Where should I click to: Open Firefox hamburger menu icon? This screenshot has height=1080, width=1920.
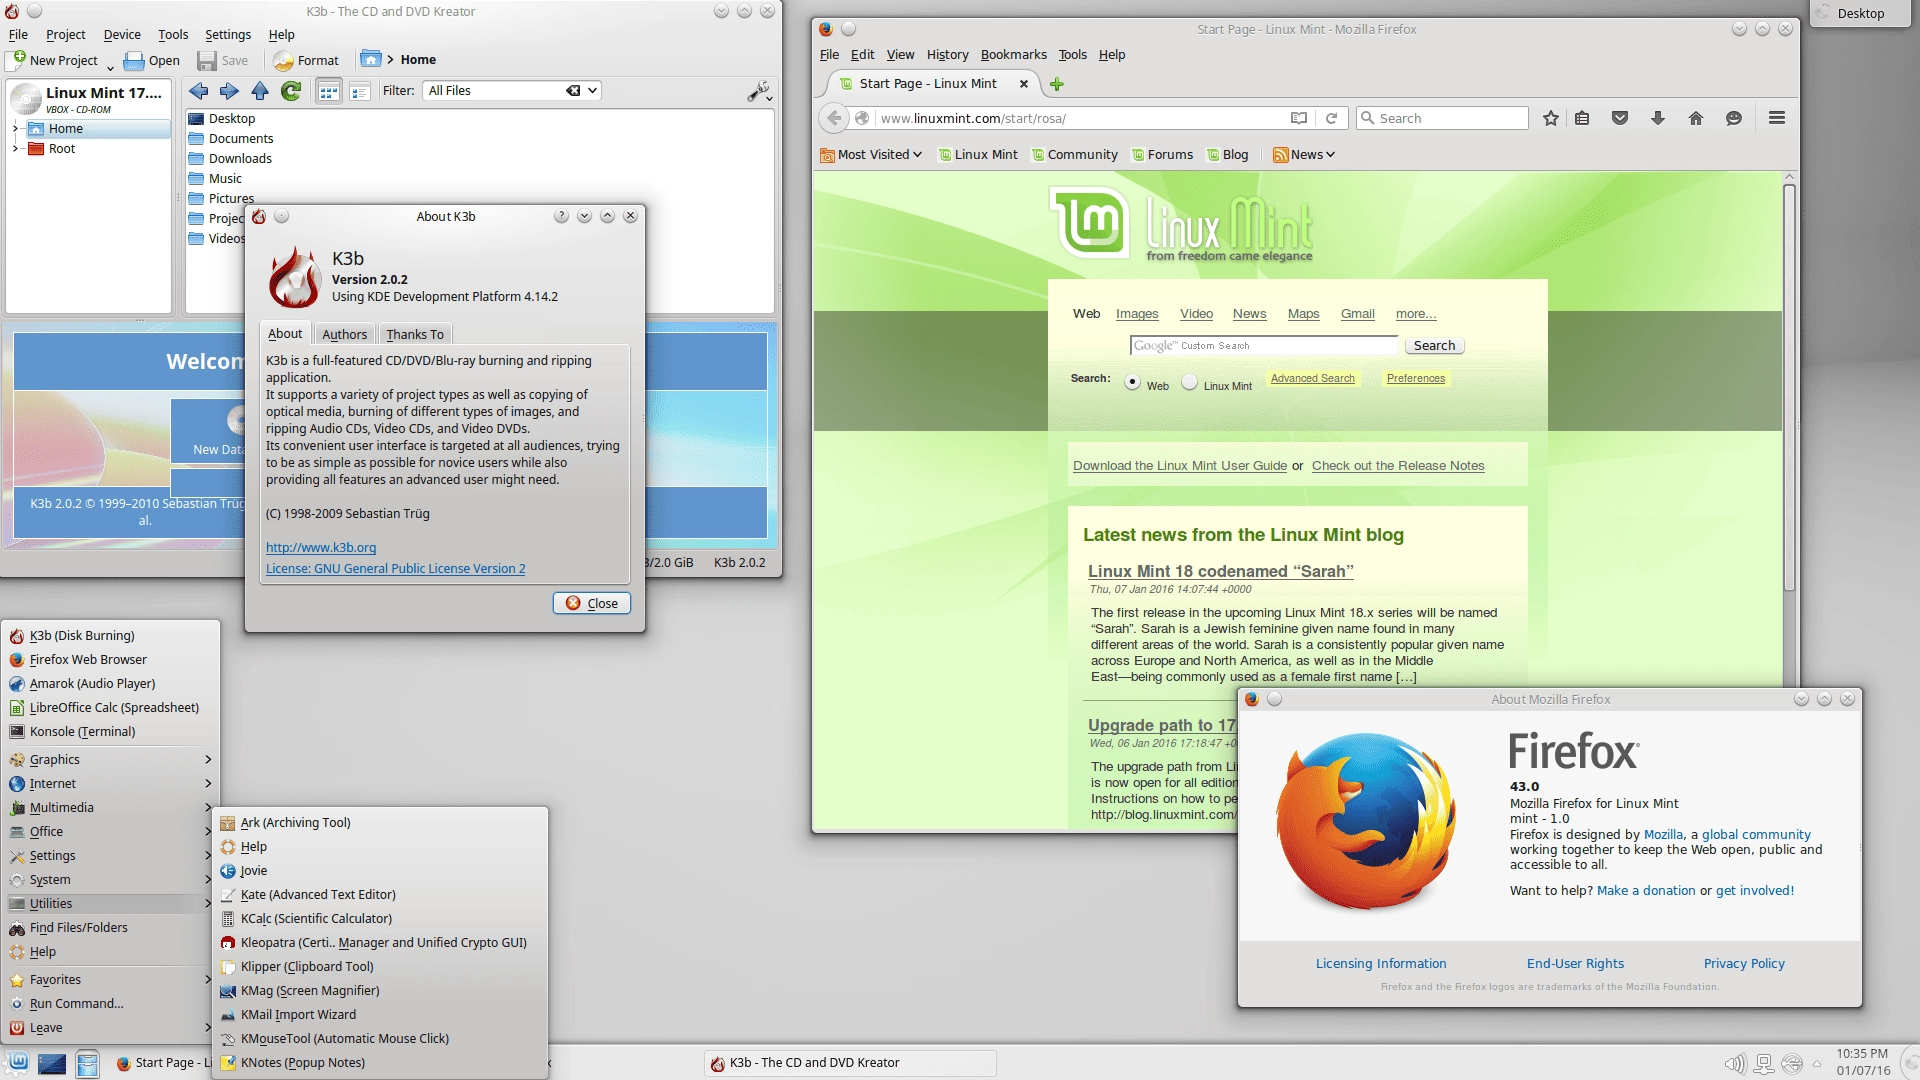[x=1777, y=118]
